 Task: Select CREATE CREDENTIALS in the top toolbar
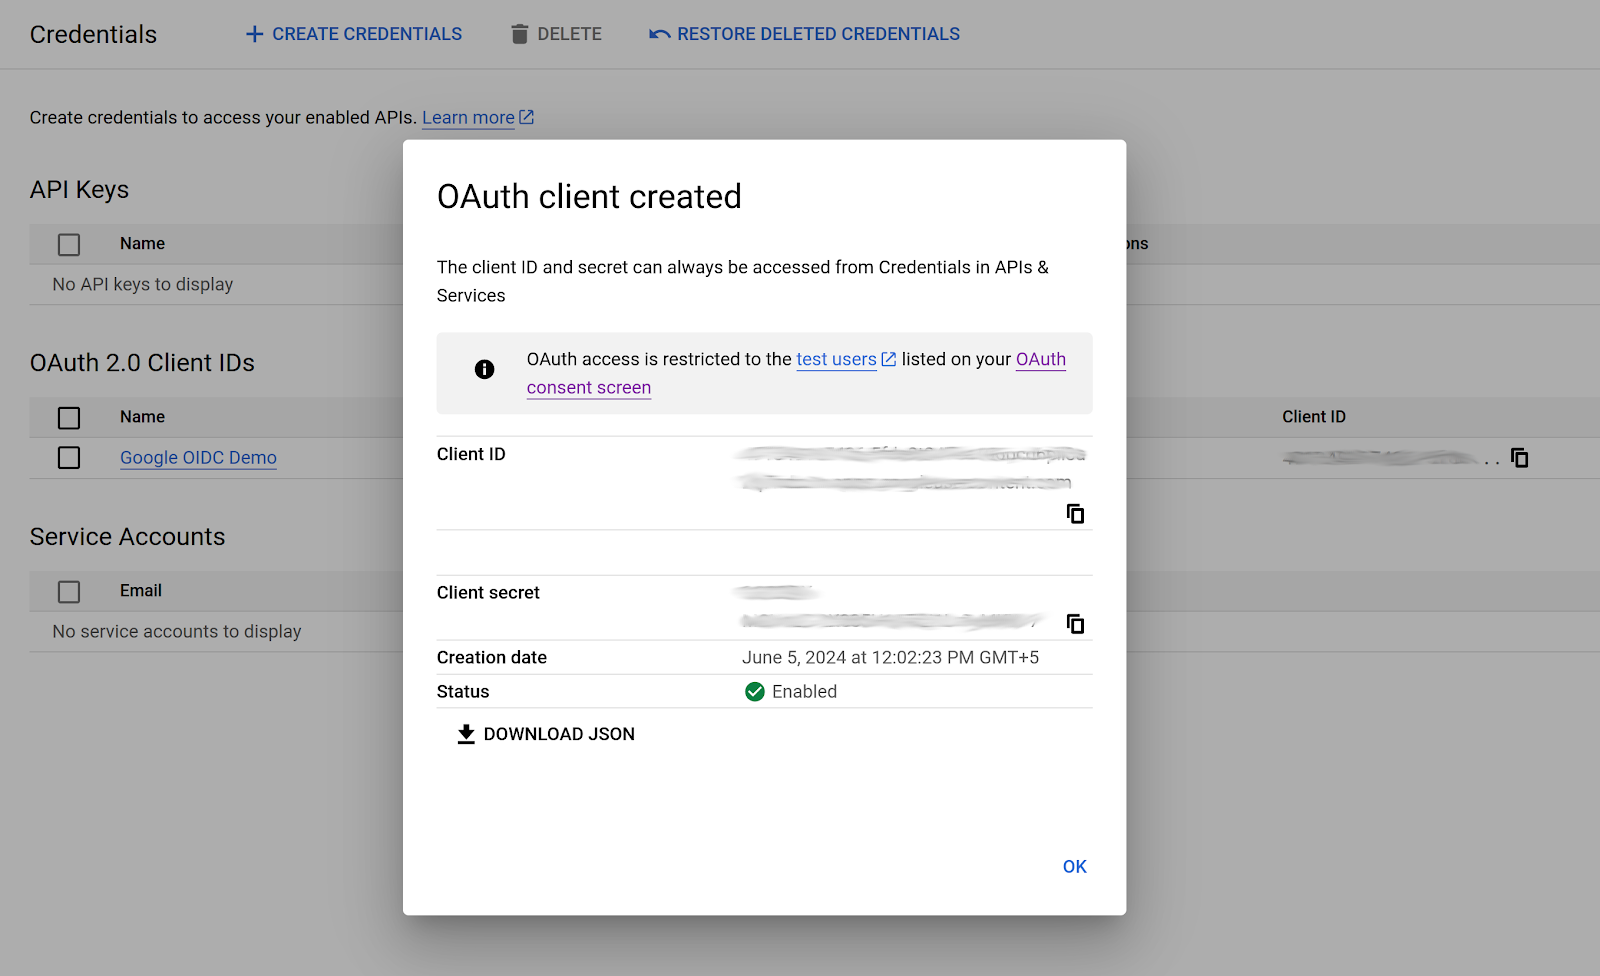[x=365, y=33]
